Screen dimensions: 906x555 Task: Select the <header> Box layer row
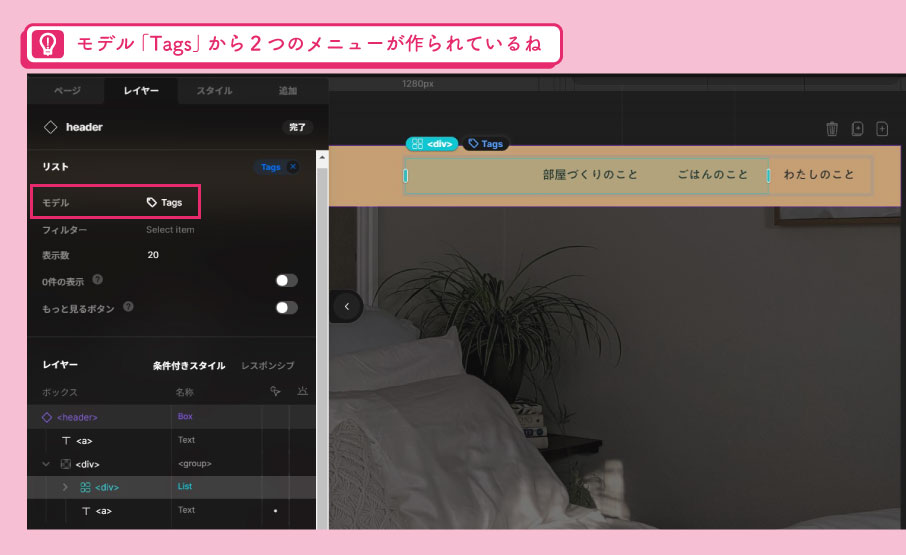172,416
